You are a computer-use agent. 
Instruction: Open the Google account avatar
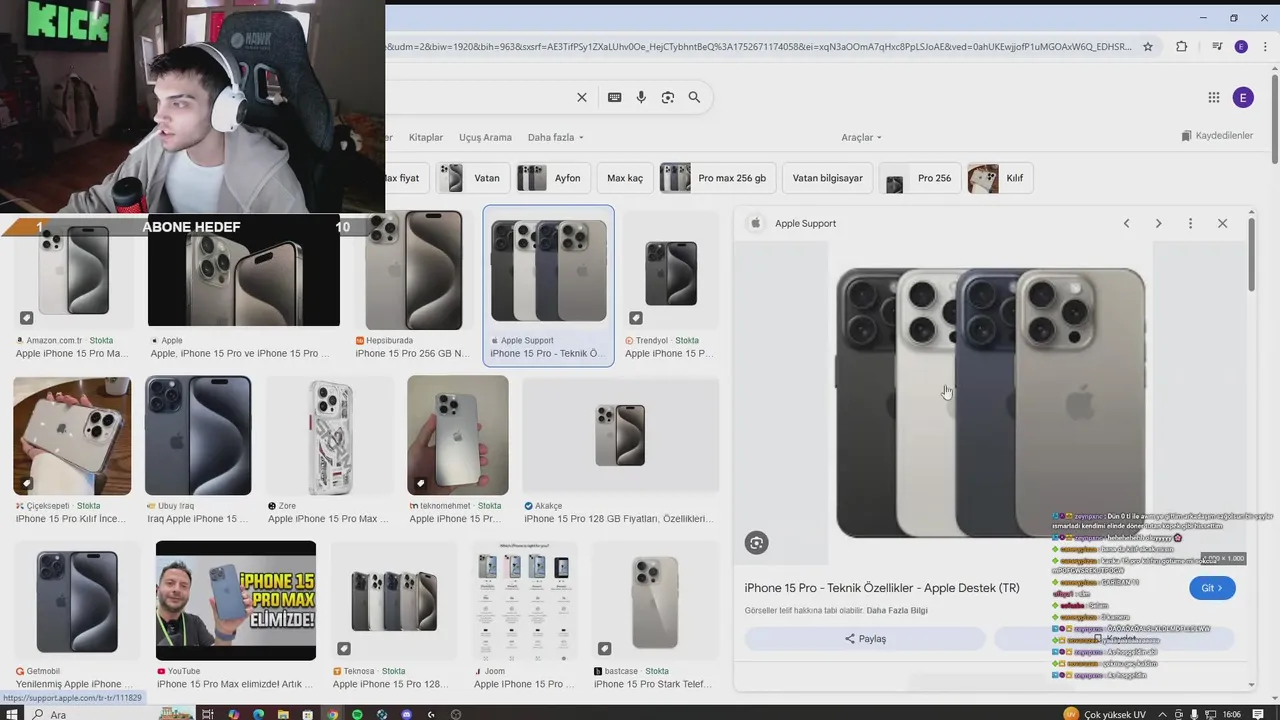coord(1243,97)
